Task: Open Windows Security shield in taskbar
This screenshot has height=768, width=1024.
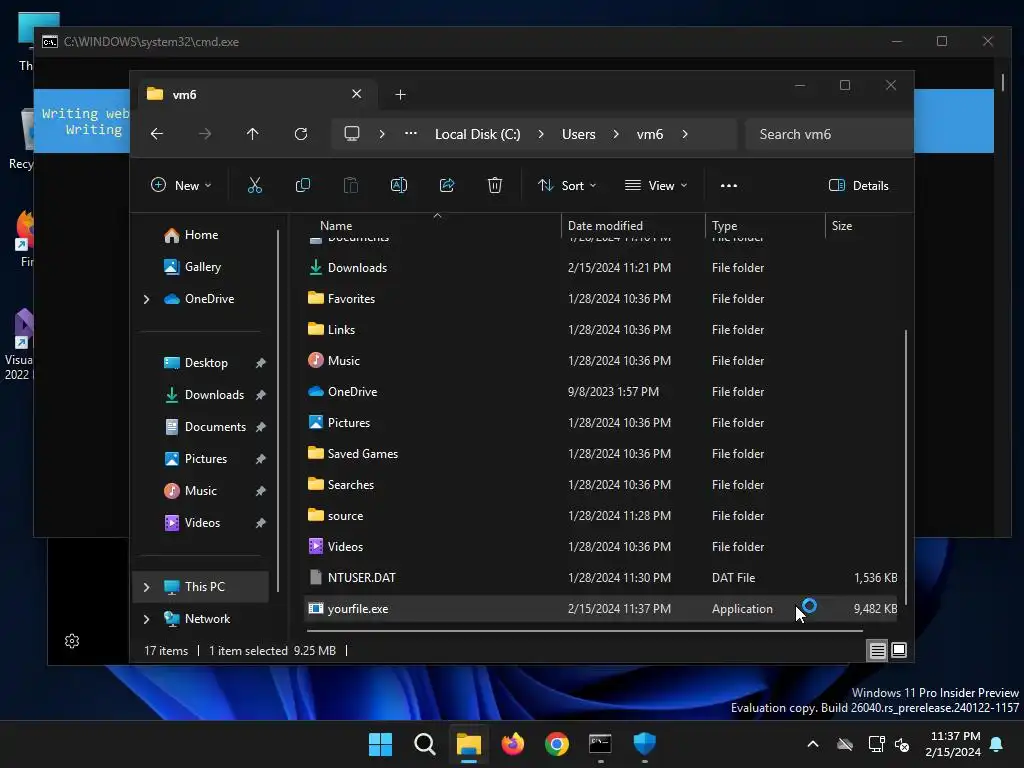Action: [645, 744]
